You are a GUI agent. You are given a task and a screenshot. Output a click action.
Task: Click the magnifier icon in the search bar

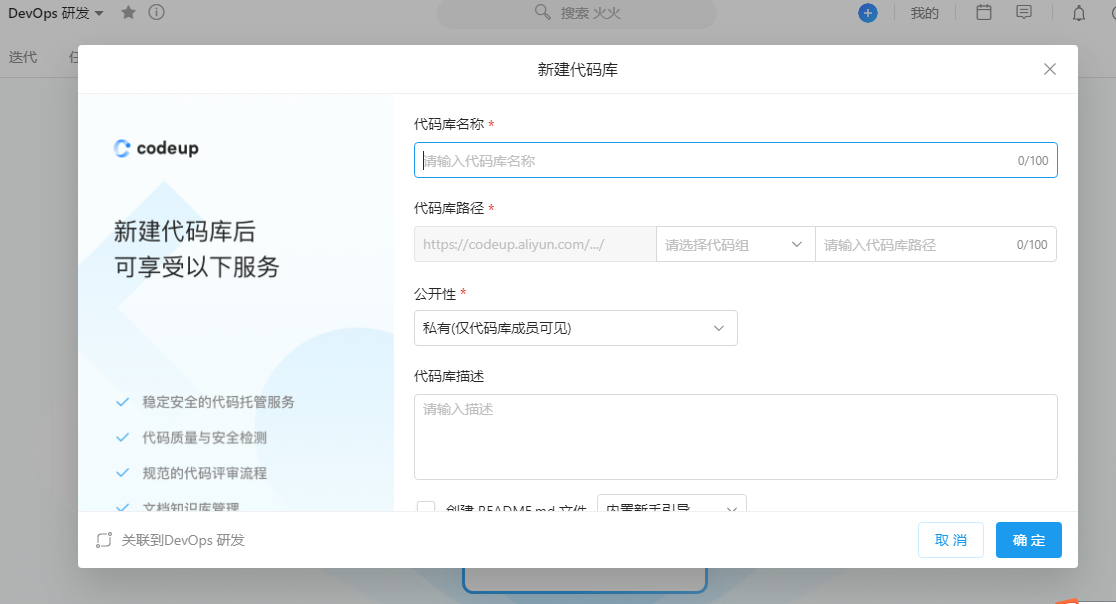[545, 13]
